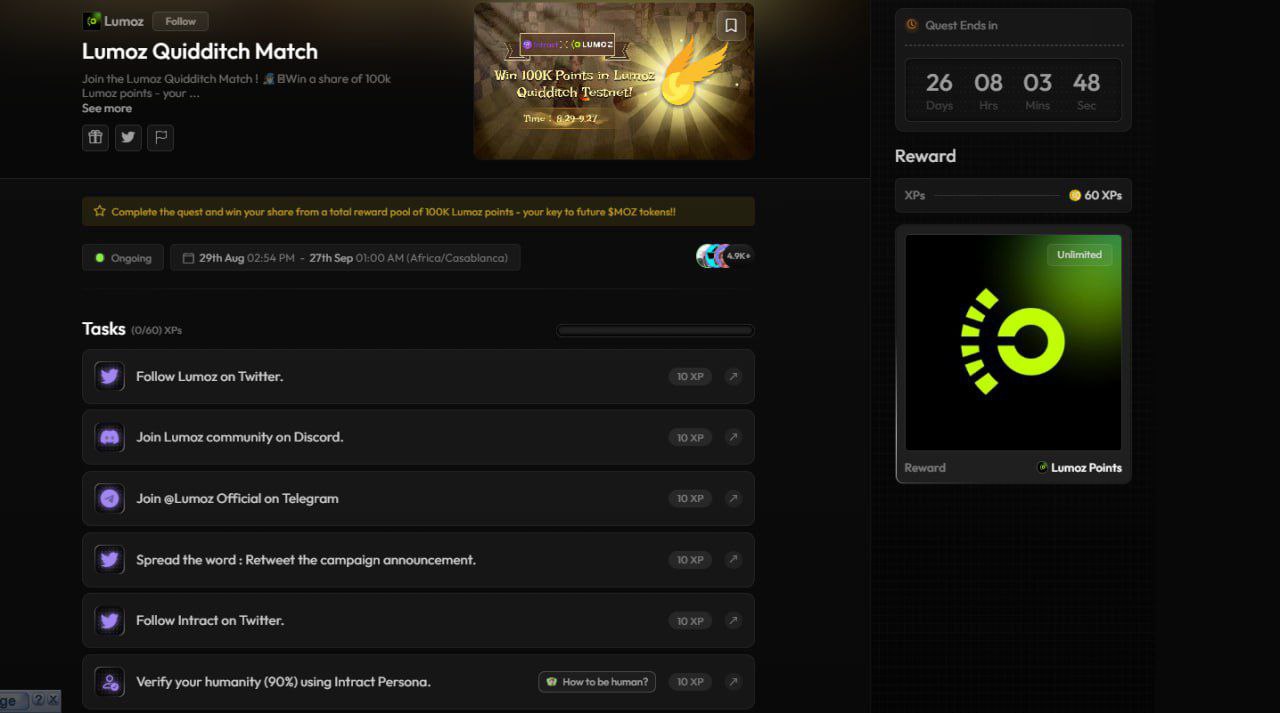
Task: Click the text Follow Lumoz on Twitter.
Action: (210, 377)
